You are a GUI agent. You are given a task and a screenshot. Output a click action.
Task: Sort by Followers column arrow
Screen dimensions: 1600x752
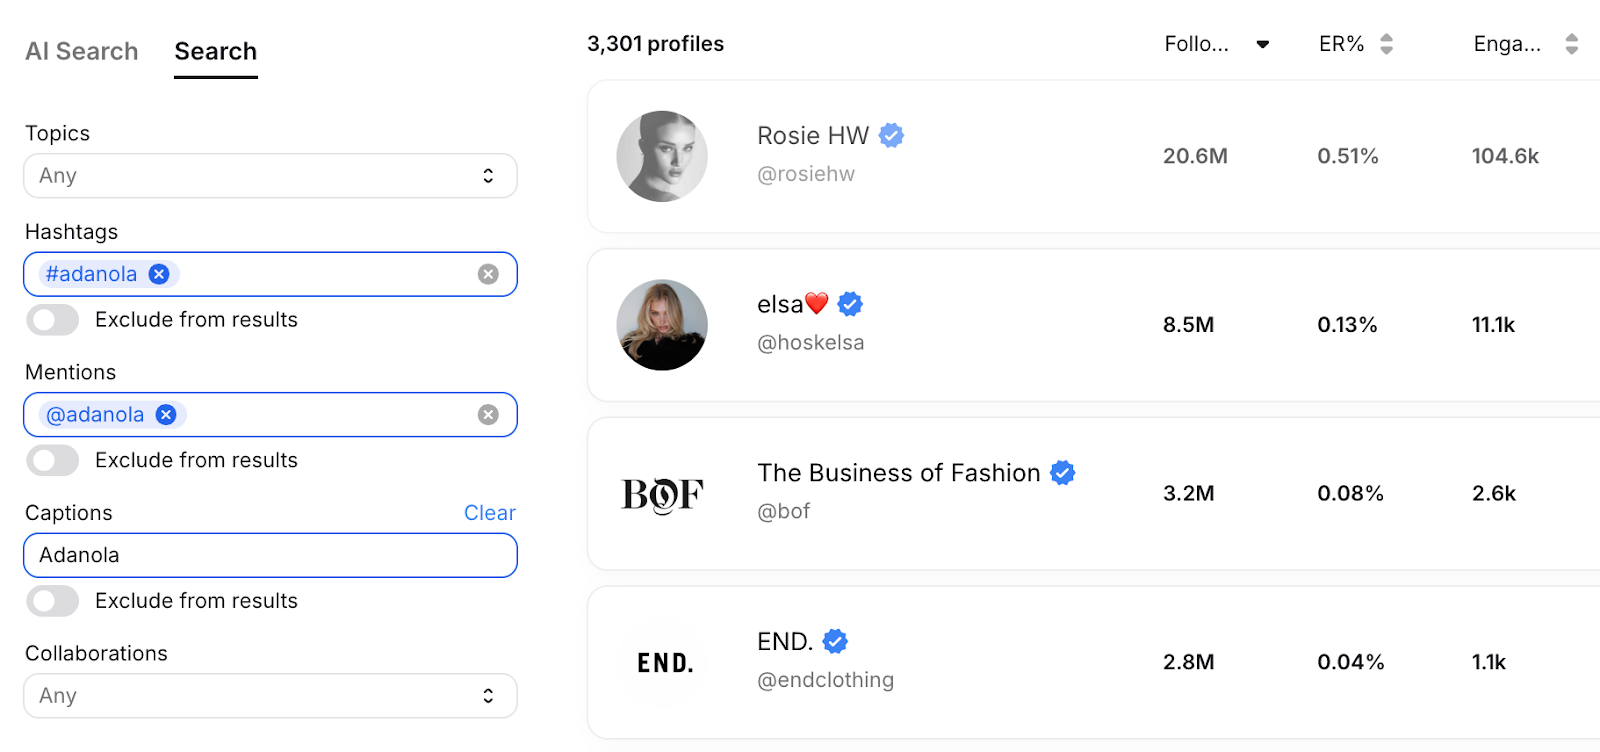tap(1263, 44)
